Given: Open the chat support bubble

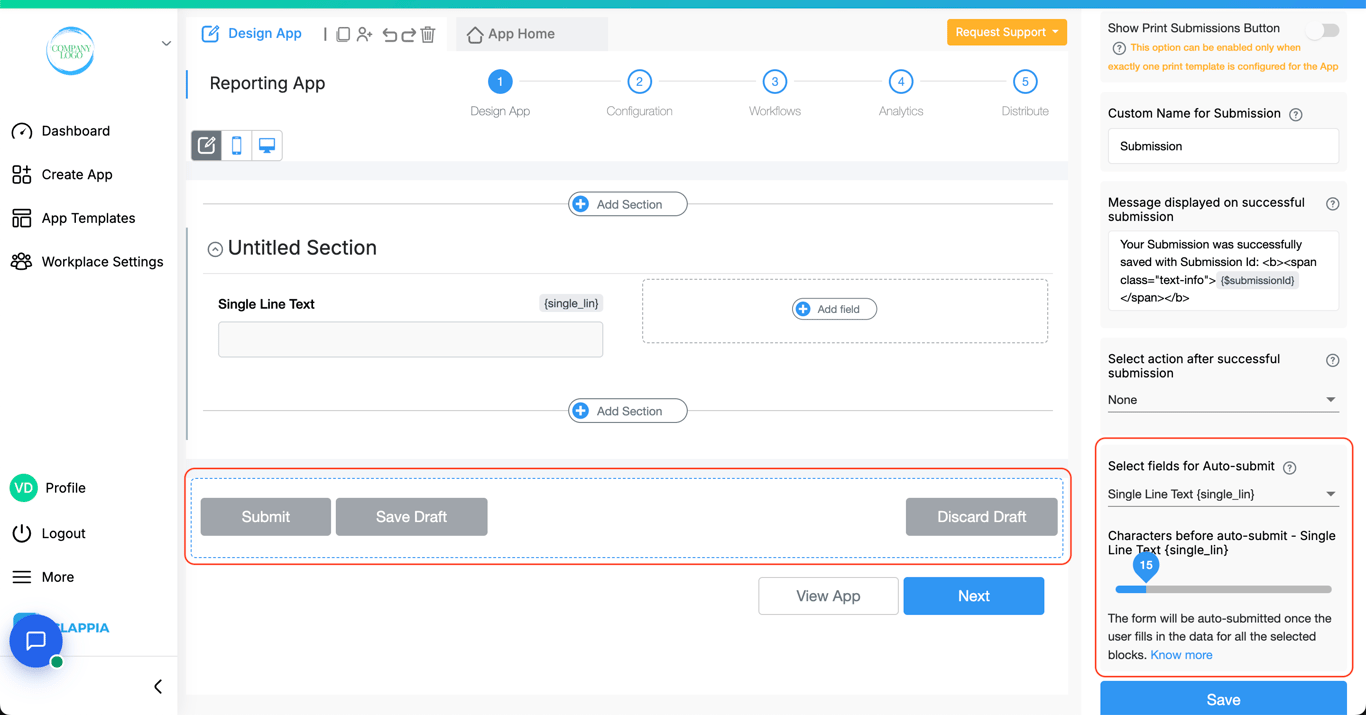Looking at the screenshot, I should click(36, 641).
